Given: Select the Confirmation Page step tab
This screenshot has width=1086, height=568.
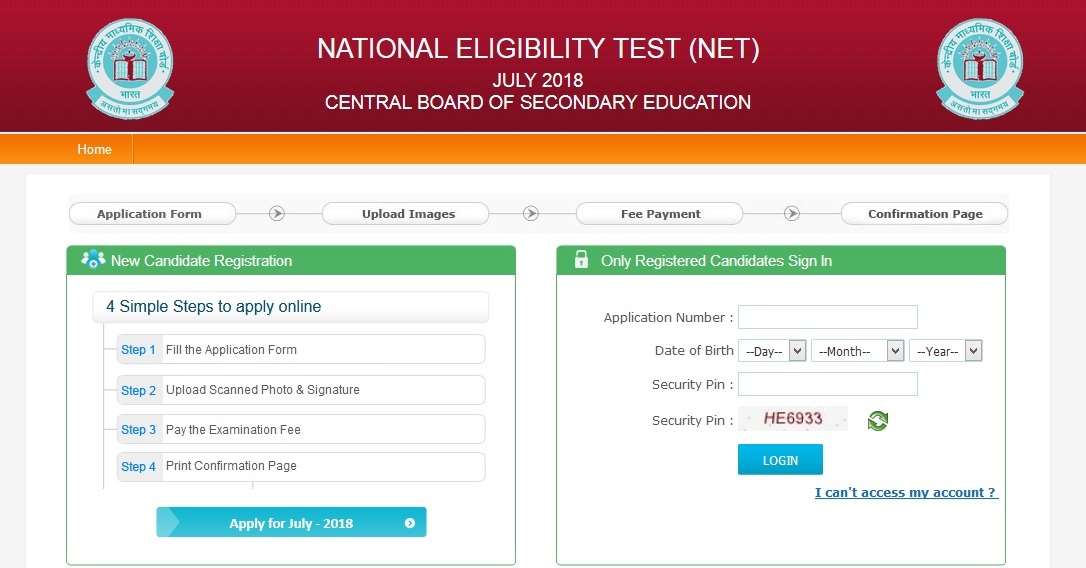Looking at the screenshot, I should click(925, 213).
